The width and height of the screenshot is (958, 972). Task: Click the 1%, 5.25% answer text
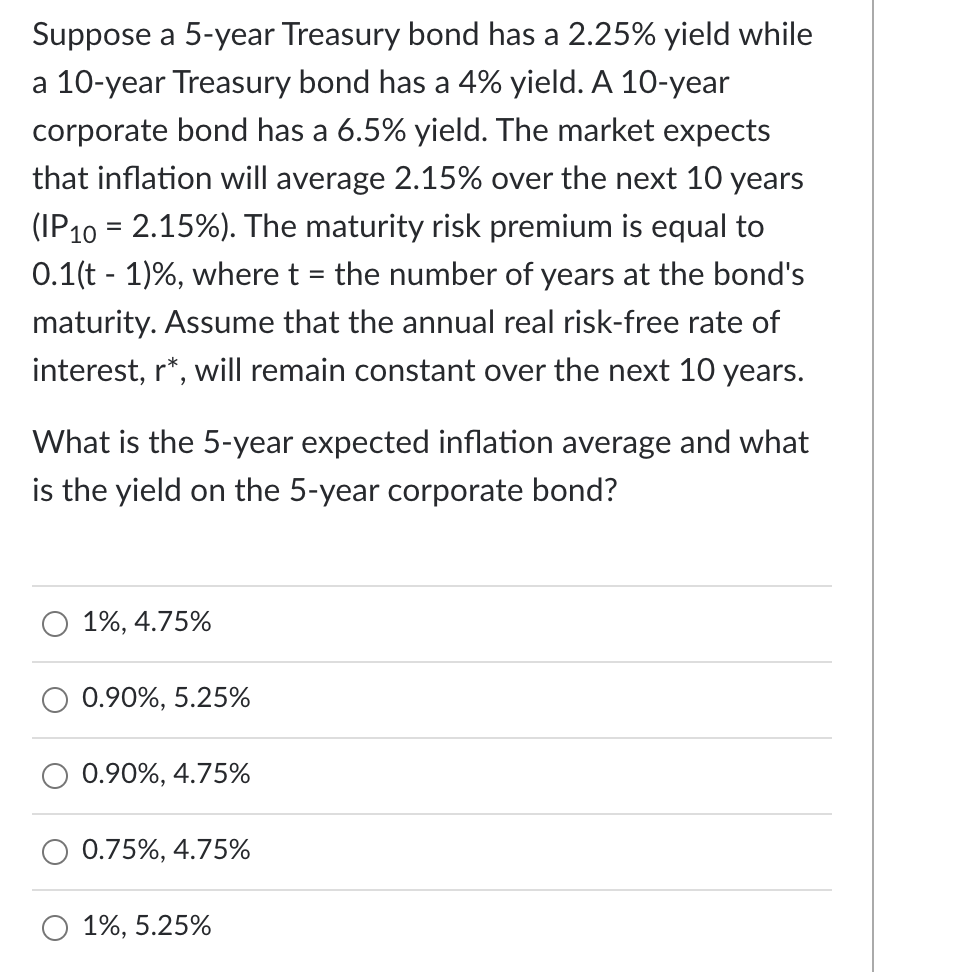click(147, 926)
